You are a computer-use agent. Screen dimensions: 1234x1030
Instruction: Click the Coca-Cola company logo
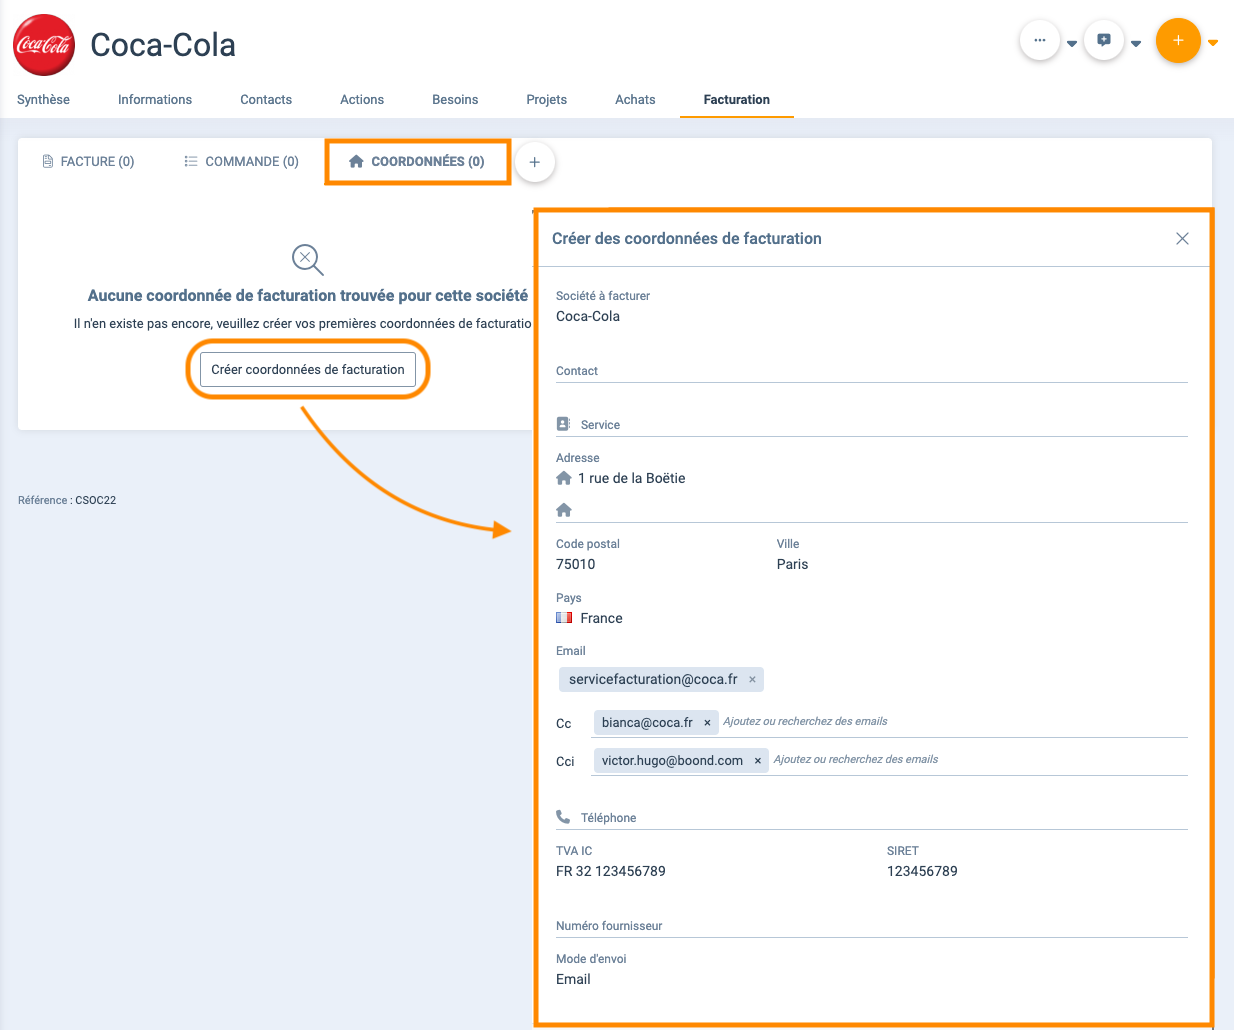[44, 45]
